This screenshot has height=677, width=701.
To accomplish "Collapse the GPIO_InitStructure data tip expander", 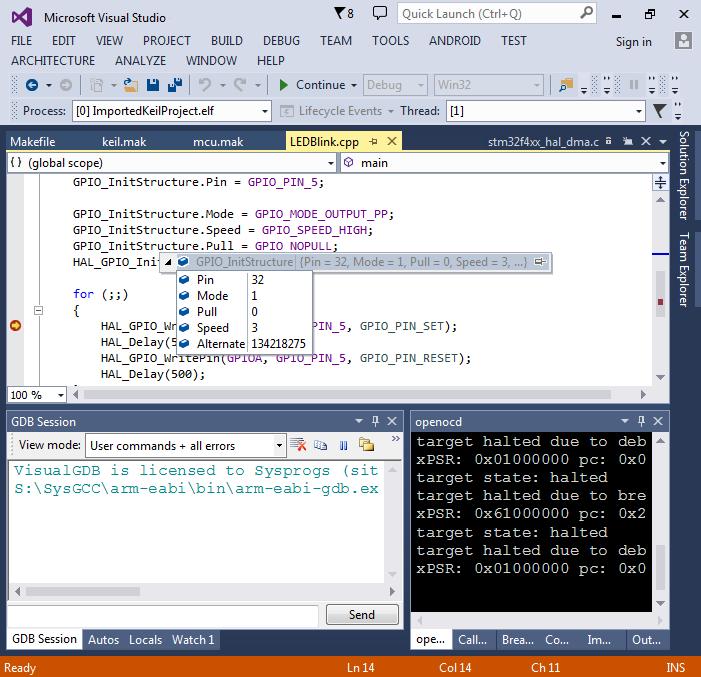I will pyautogui.click(x=168, y=262).
